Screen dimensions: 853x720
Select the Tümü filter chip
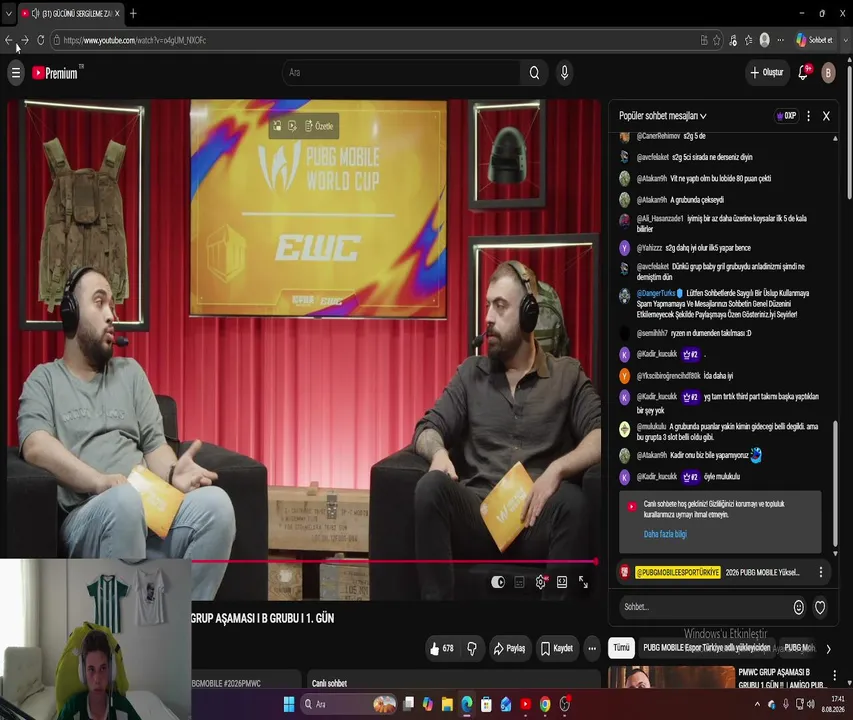tap(621, 648)
